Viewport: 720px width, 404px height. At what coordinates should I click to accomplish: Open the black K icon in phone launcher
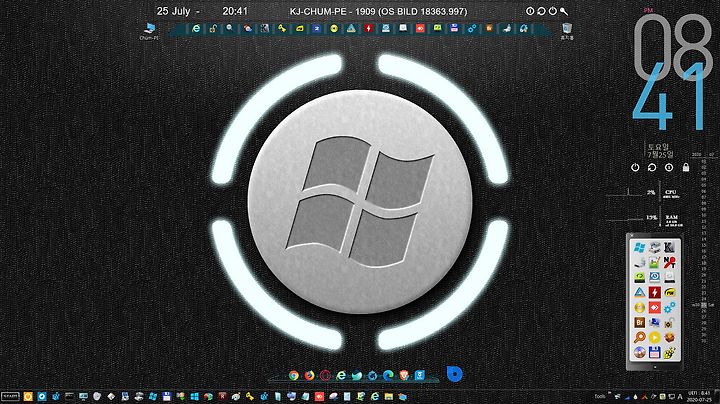click(669, 247)
